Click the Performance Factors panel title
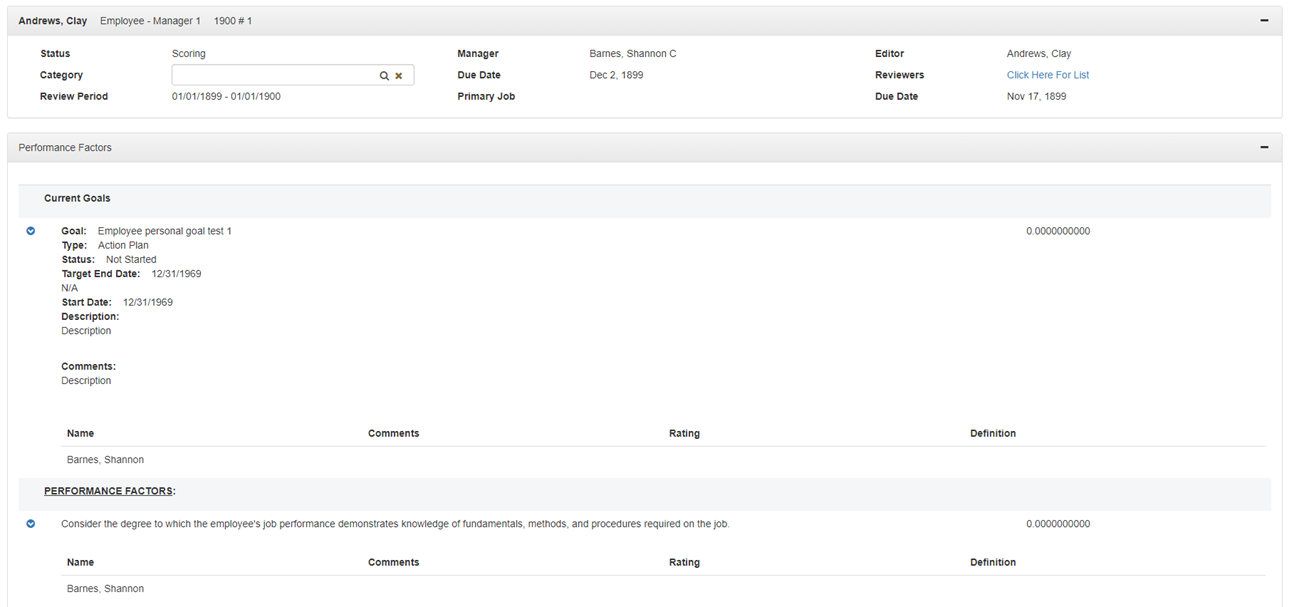The width and height of the screenshot is (1299, 607). pos(65,147)
